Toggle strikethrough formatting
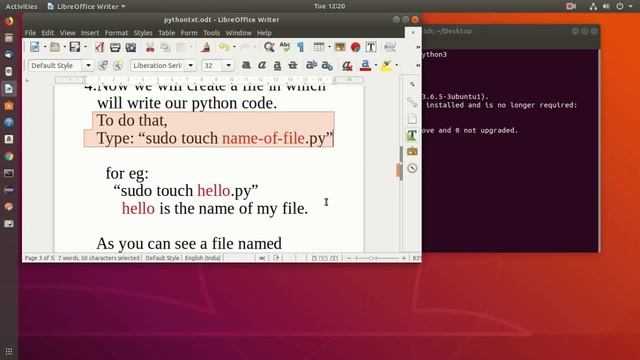This screenshot has width=640, height=360. click(x=293, y=65)
